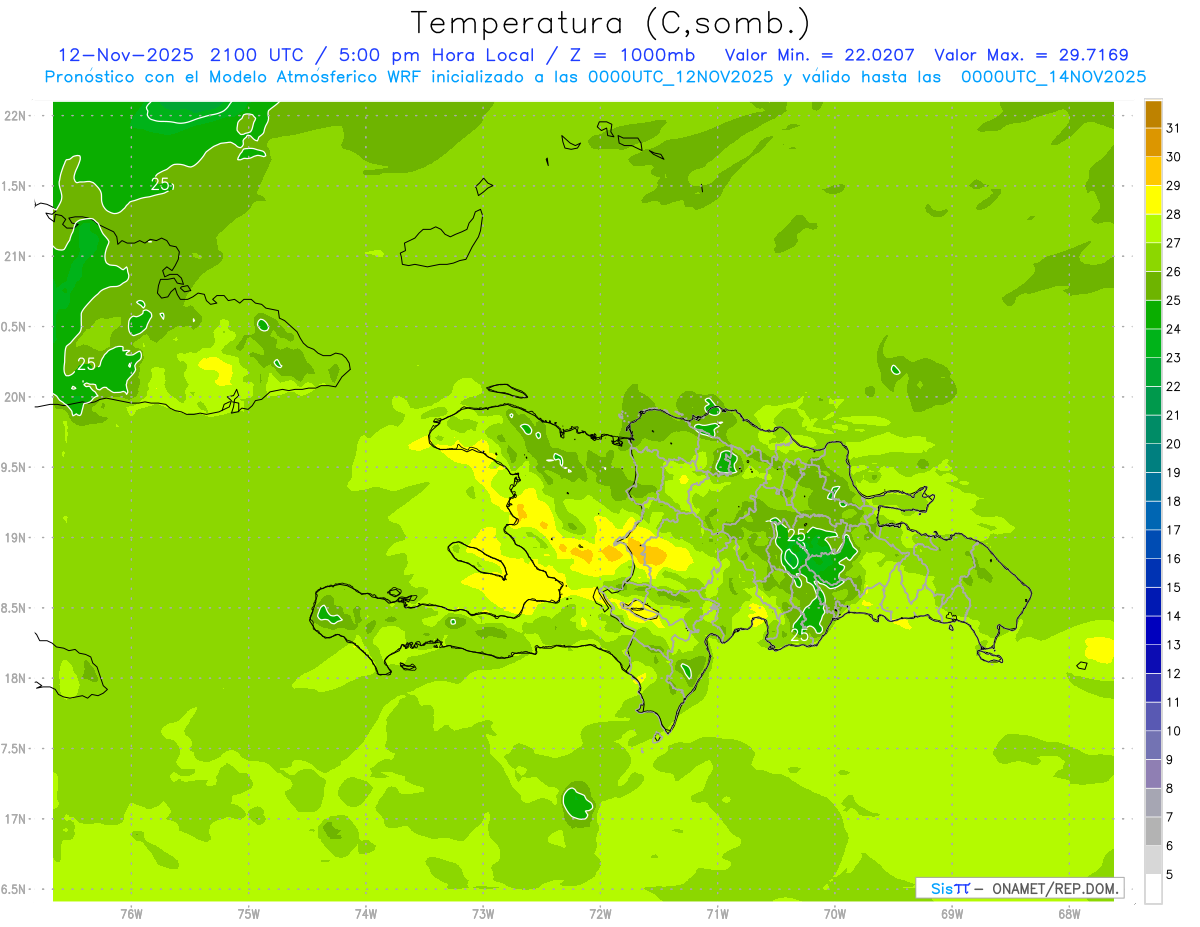Viewport: 1200px width, 927px height.
Task: Click the "Valor Min. = 22.0207" value
Action: pyautogui.click(x=820, y=55)
